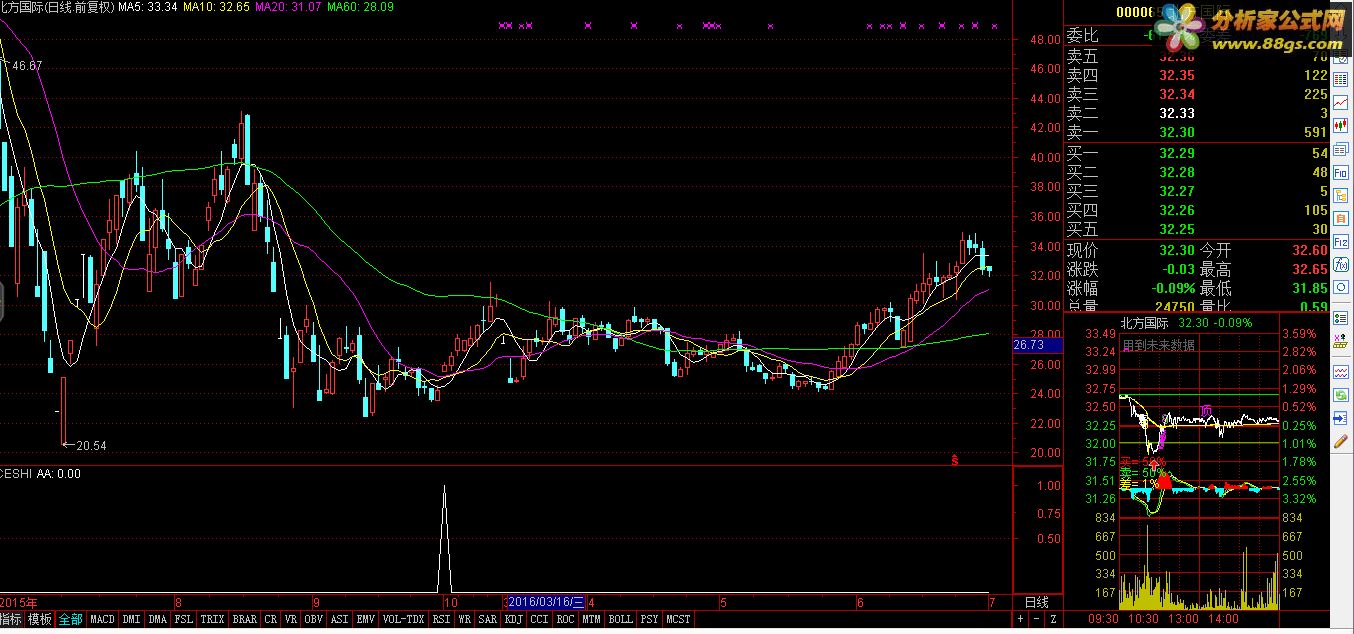
Task: Select the DMI indicator tab
Action: pyautogui.click(x=131, y=619)
